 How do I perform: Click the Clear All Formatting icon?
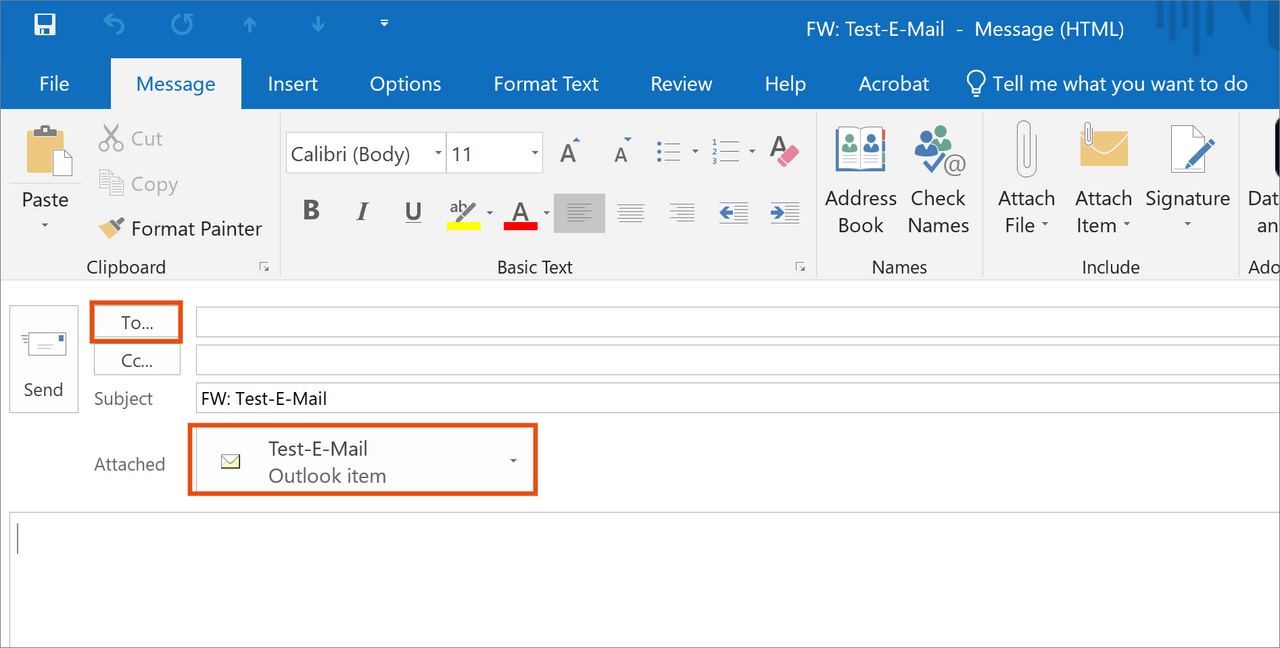coord(784,153)
